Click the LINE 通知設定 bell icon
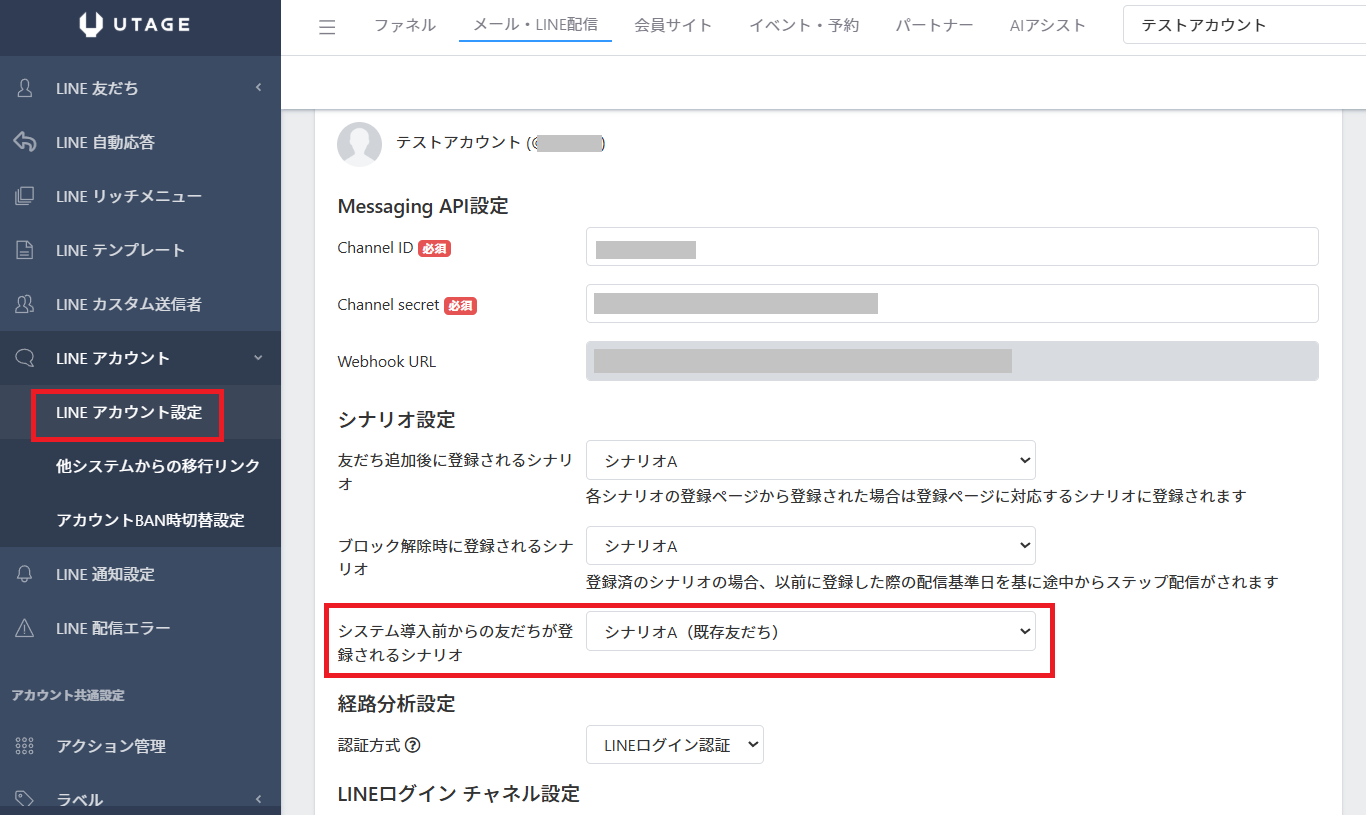Viewport: 1366px width, 815px height. pyautogui.click(x=26, y=574)
